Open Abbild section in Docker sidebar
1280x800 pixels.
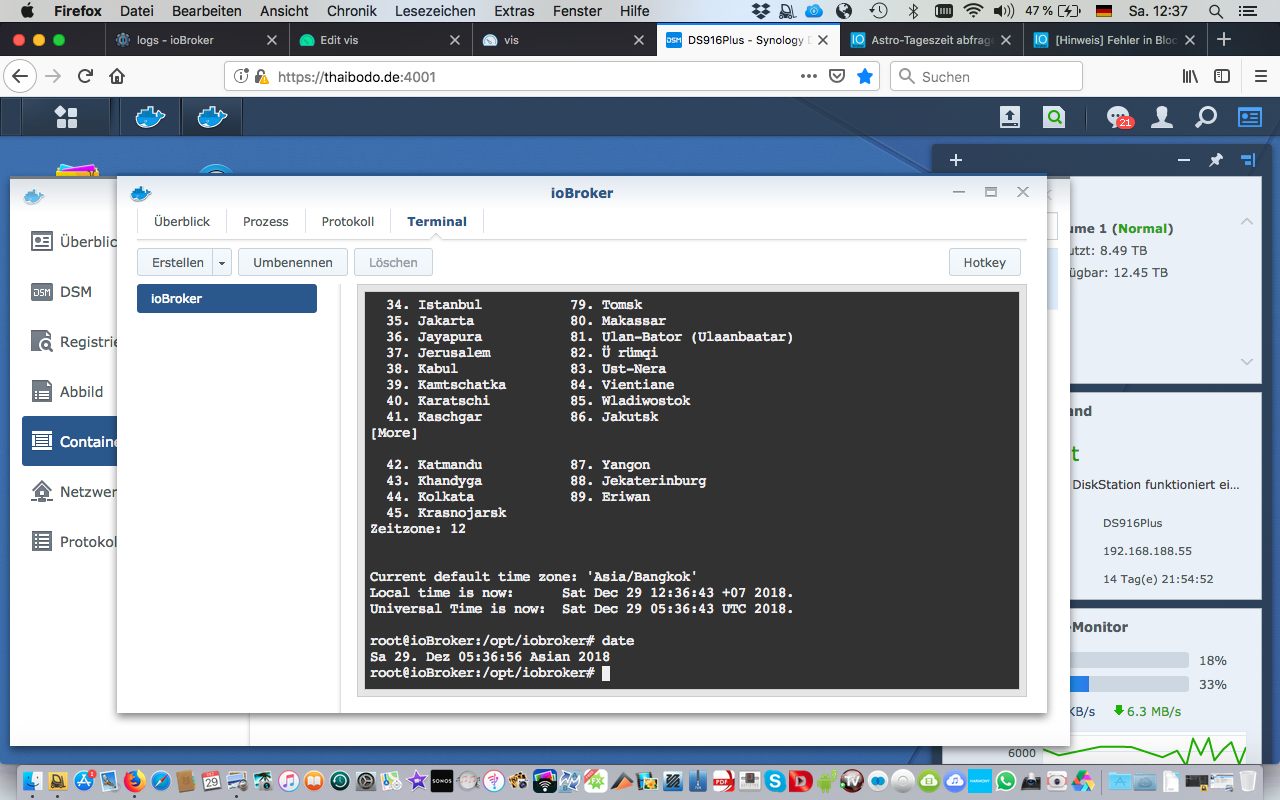click(70, 392)
